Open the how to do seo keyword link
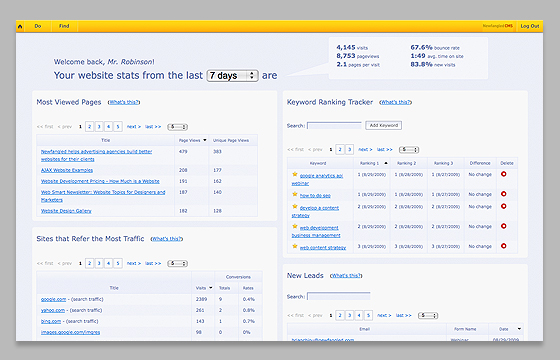 click(315, 196)
